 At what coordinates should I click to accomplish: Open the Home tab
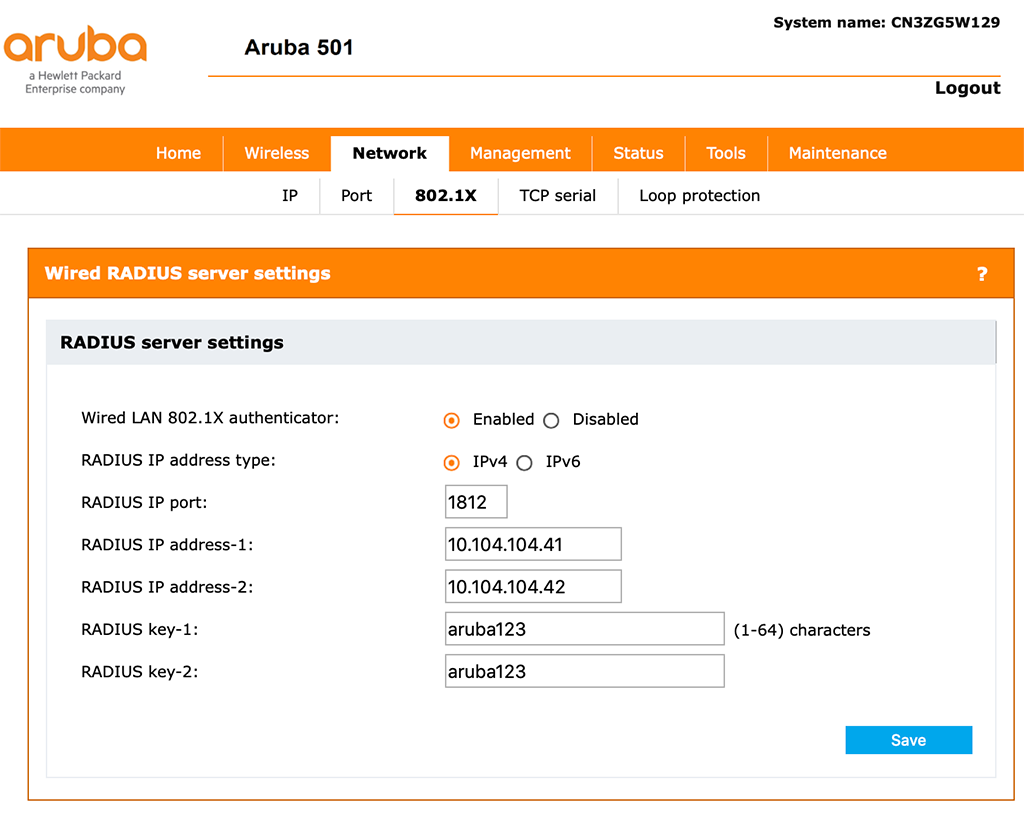178,153
